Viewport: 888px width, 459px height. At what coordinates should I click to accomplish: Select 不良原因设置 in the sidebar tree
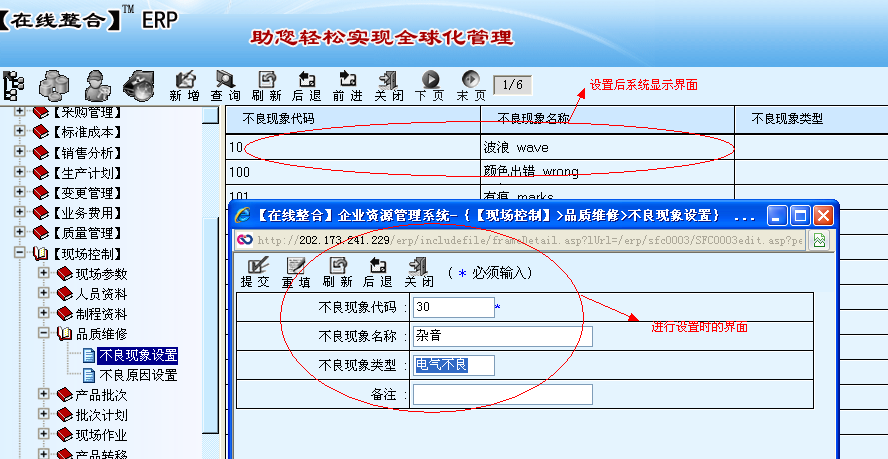(x=138, y=375)
